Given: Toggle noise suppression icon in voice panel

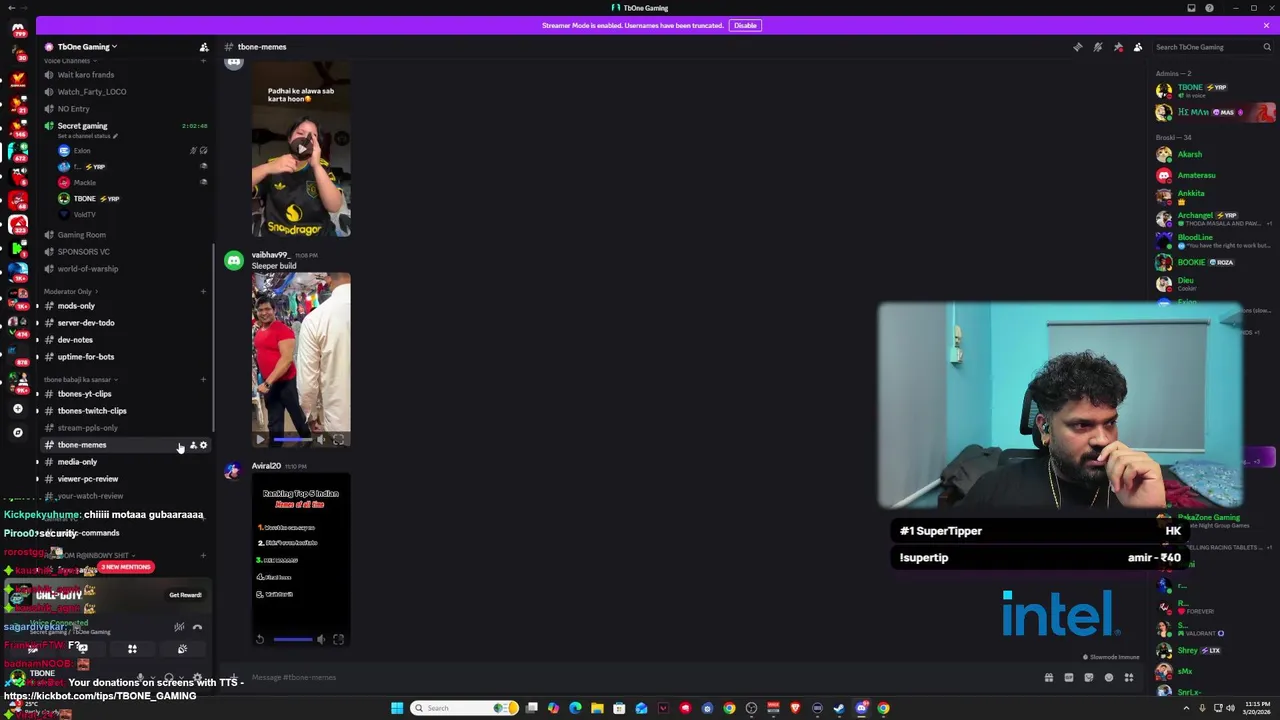Looking at the screenshot, I should [x=179, y=627].
